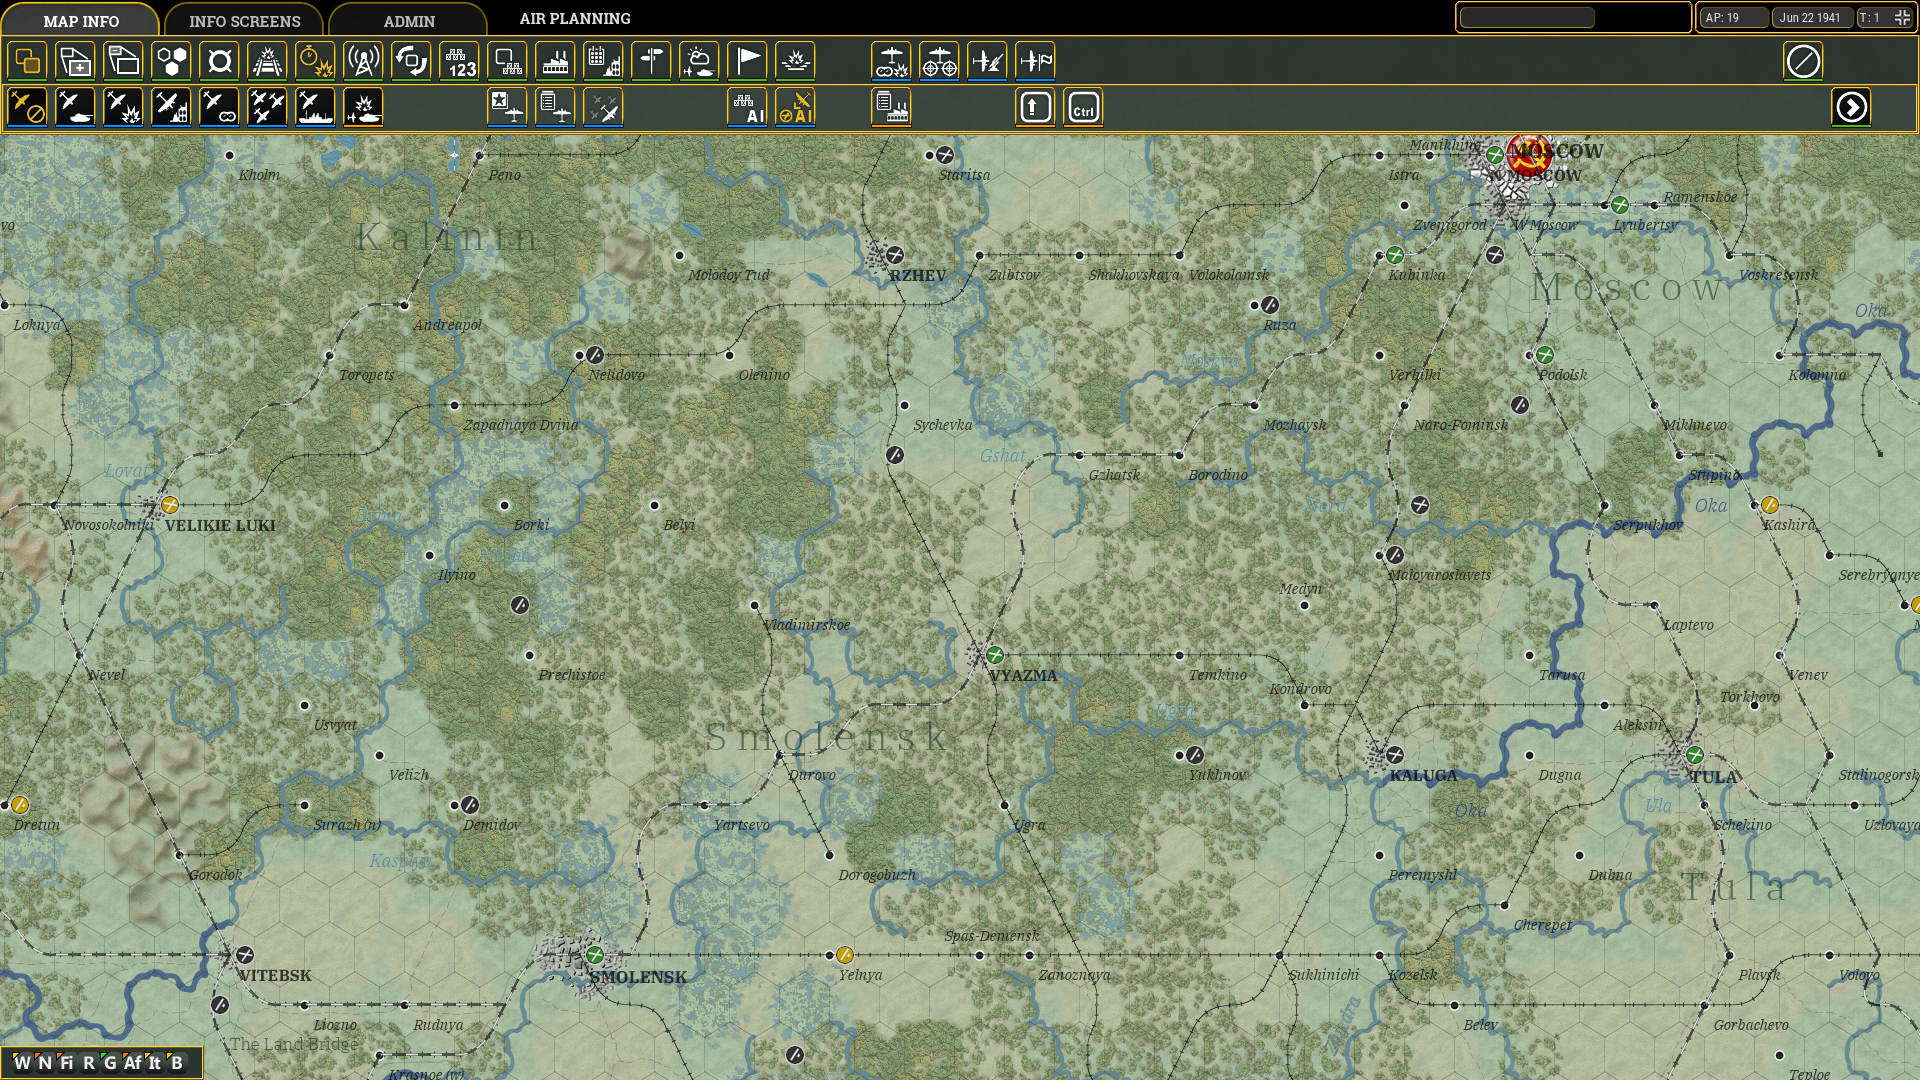The height and width of the screenshot is (1080, 1920).
Task: Click the Soviet hammer-and-sickle emblem at Moscow
Action: pyautogui.click(x=1529, y=155)
